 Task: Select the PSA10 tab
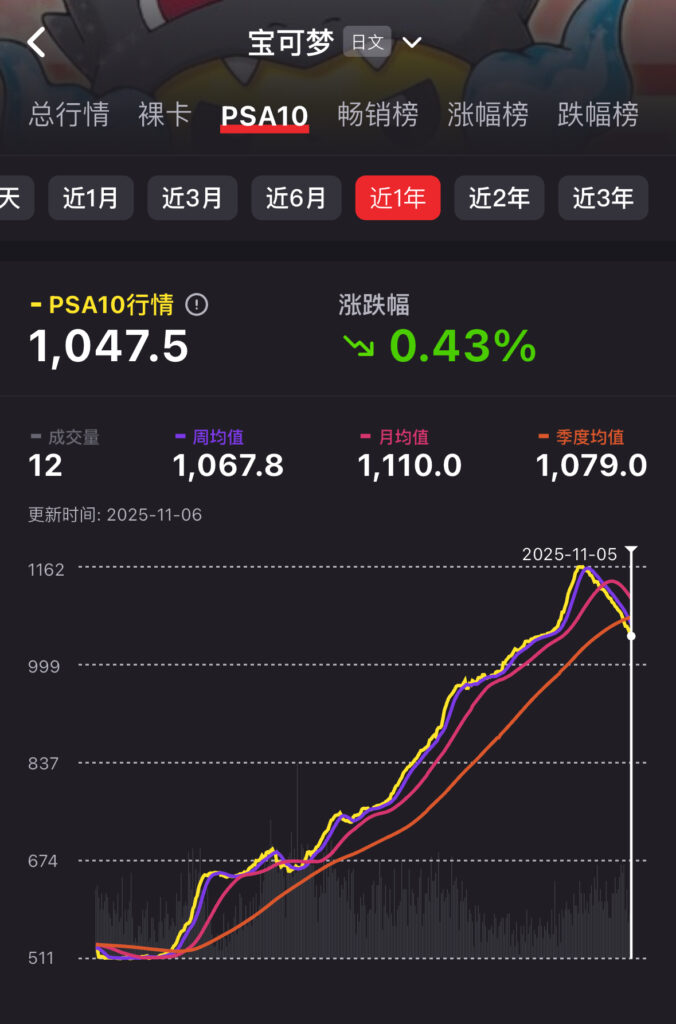[x=264, y=115]
